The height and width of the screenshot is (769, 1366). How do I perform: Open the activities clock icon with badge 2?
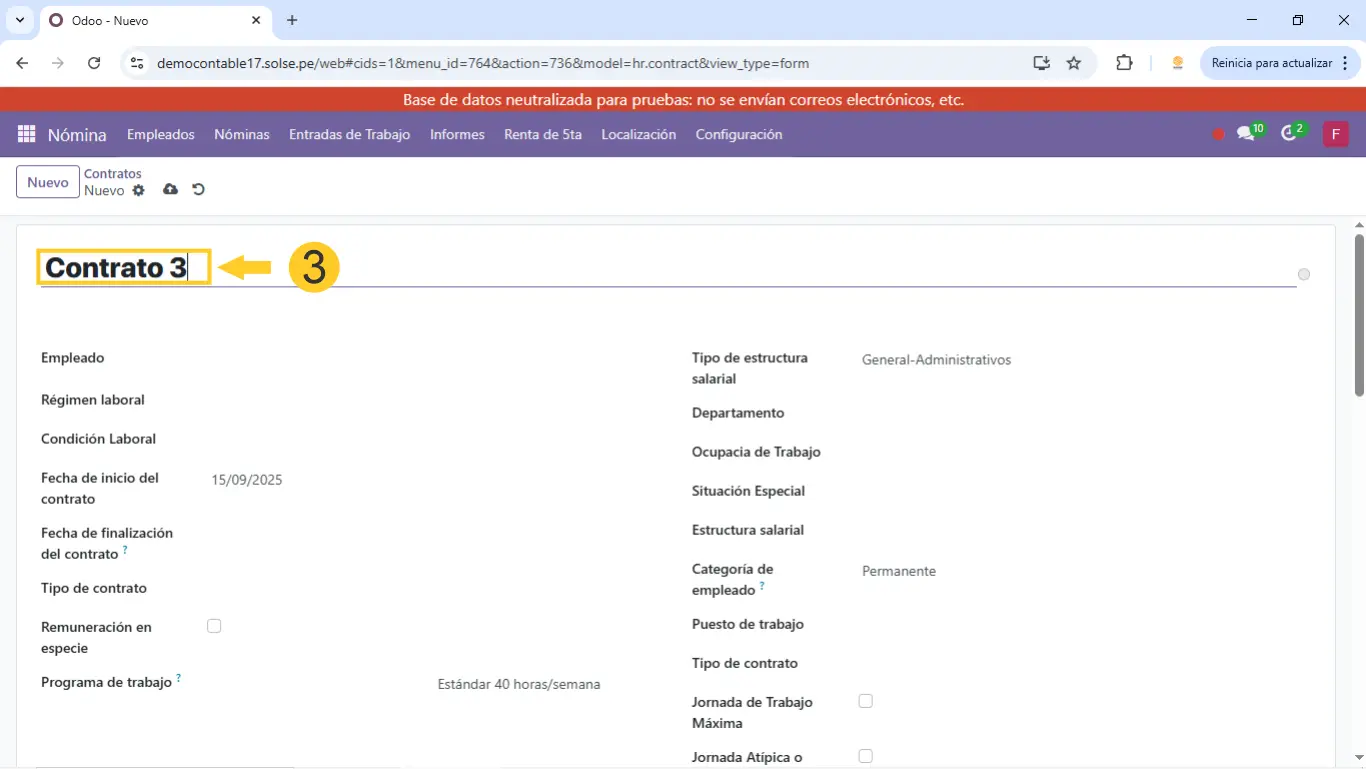[x=1289, y=134]
